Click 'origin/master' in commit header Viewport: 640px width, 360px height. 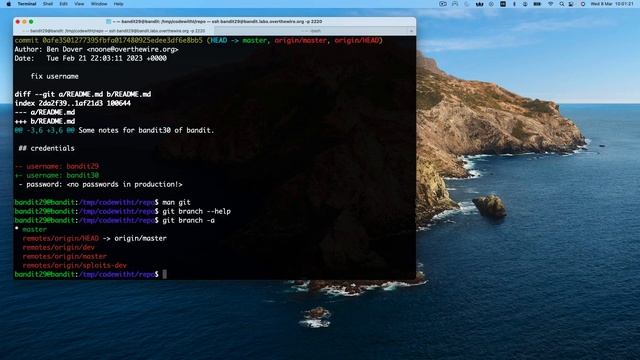[x=300, y=40]
